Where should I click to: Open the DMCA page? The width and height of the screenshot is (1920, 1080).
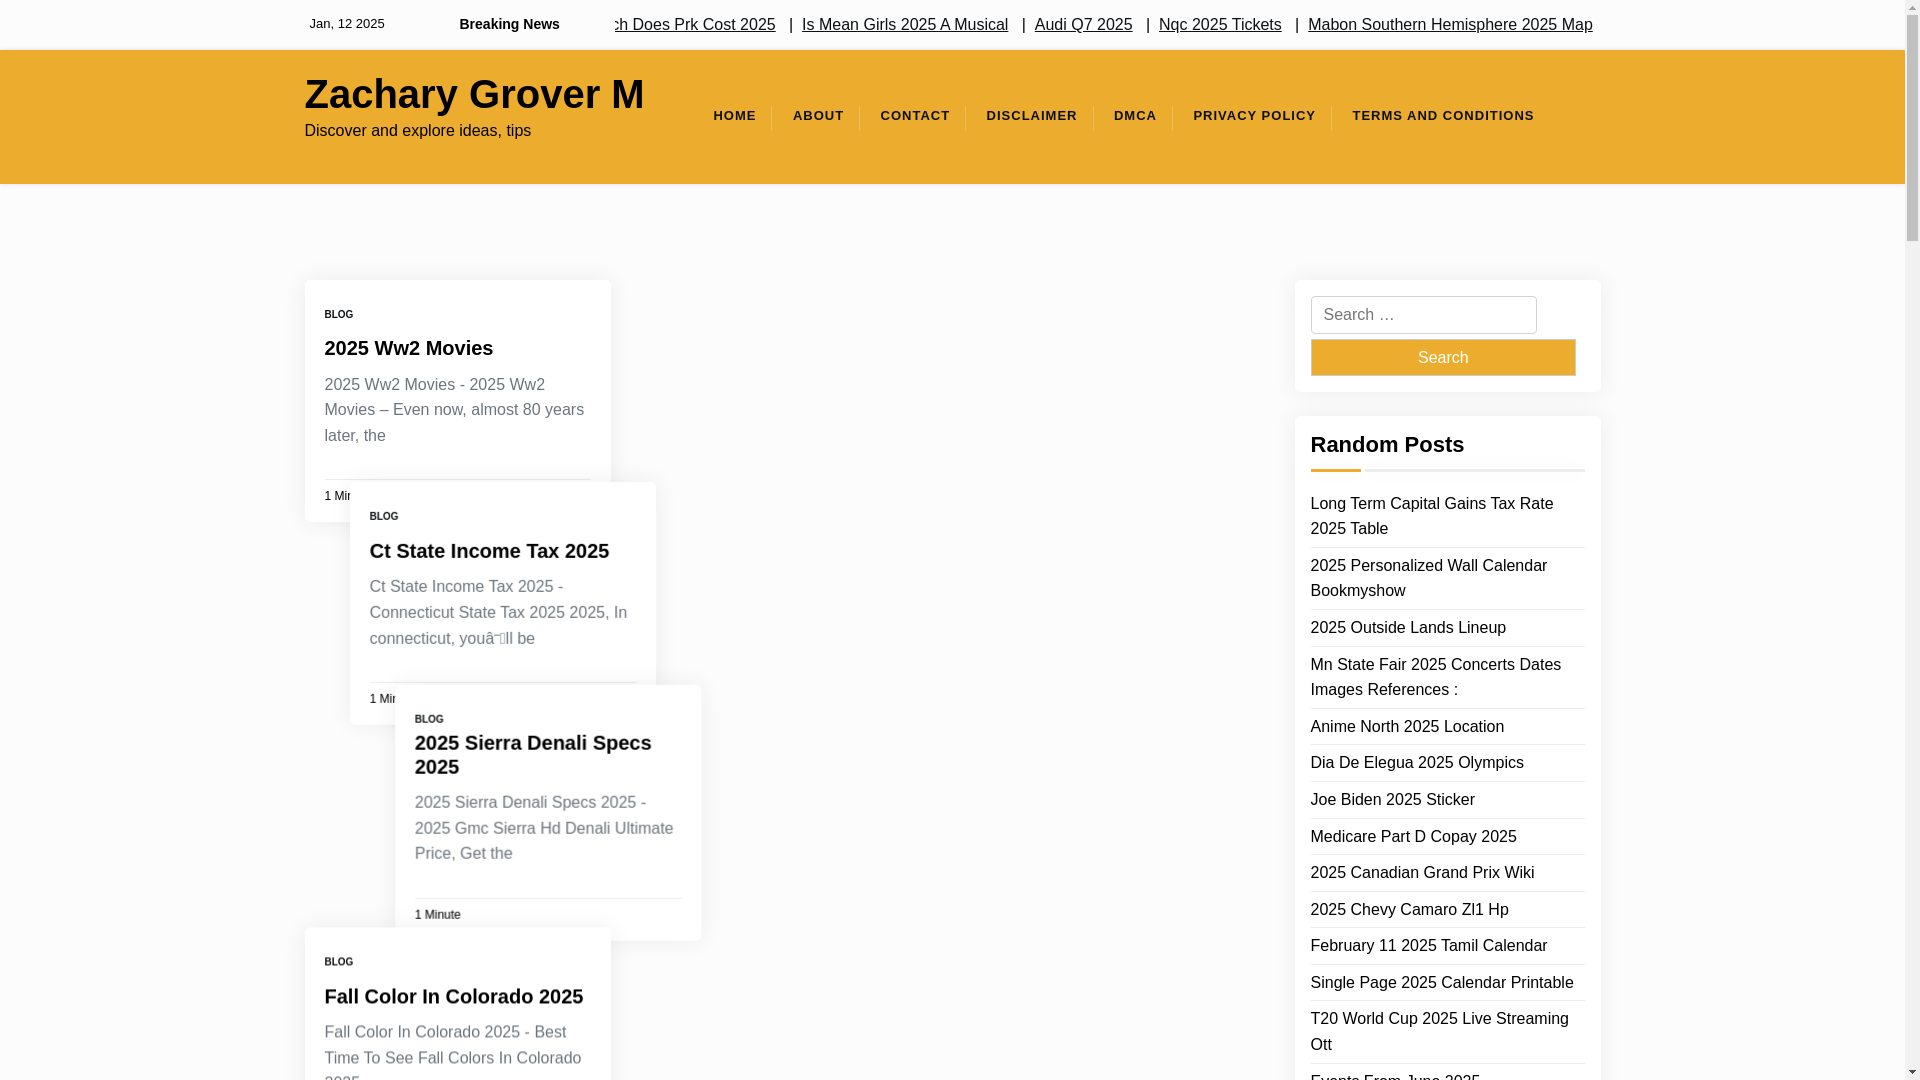click(x=1135, y=116)
